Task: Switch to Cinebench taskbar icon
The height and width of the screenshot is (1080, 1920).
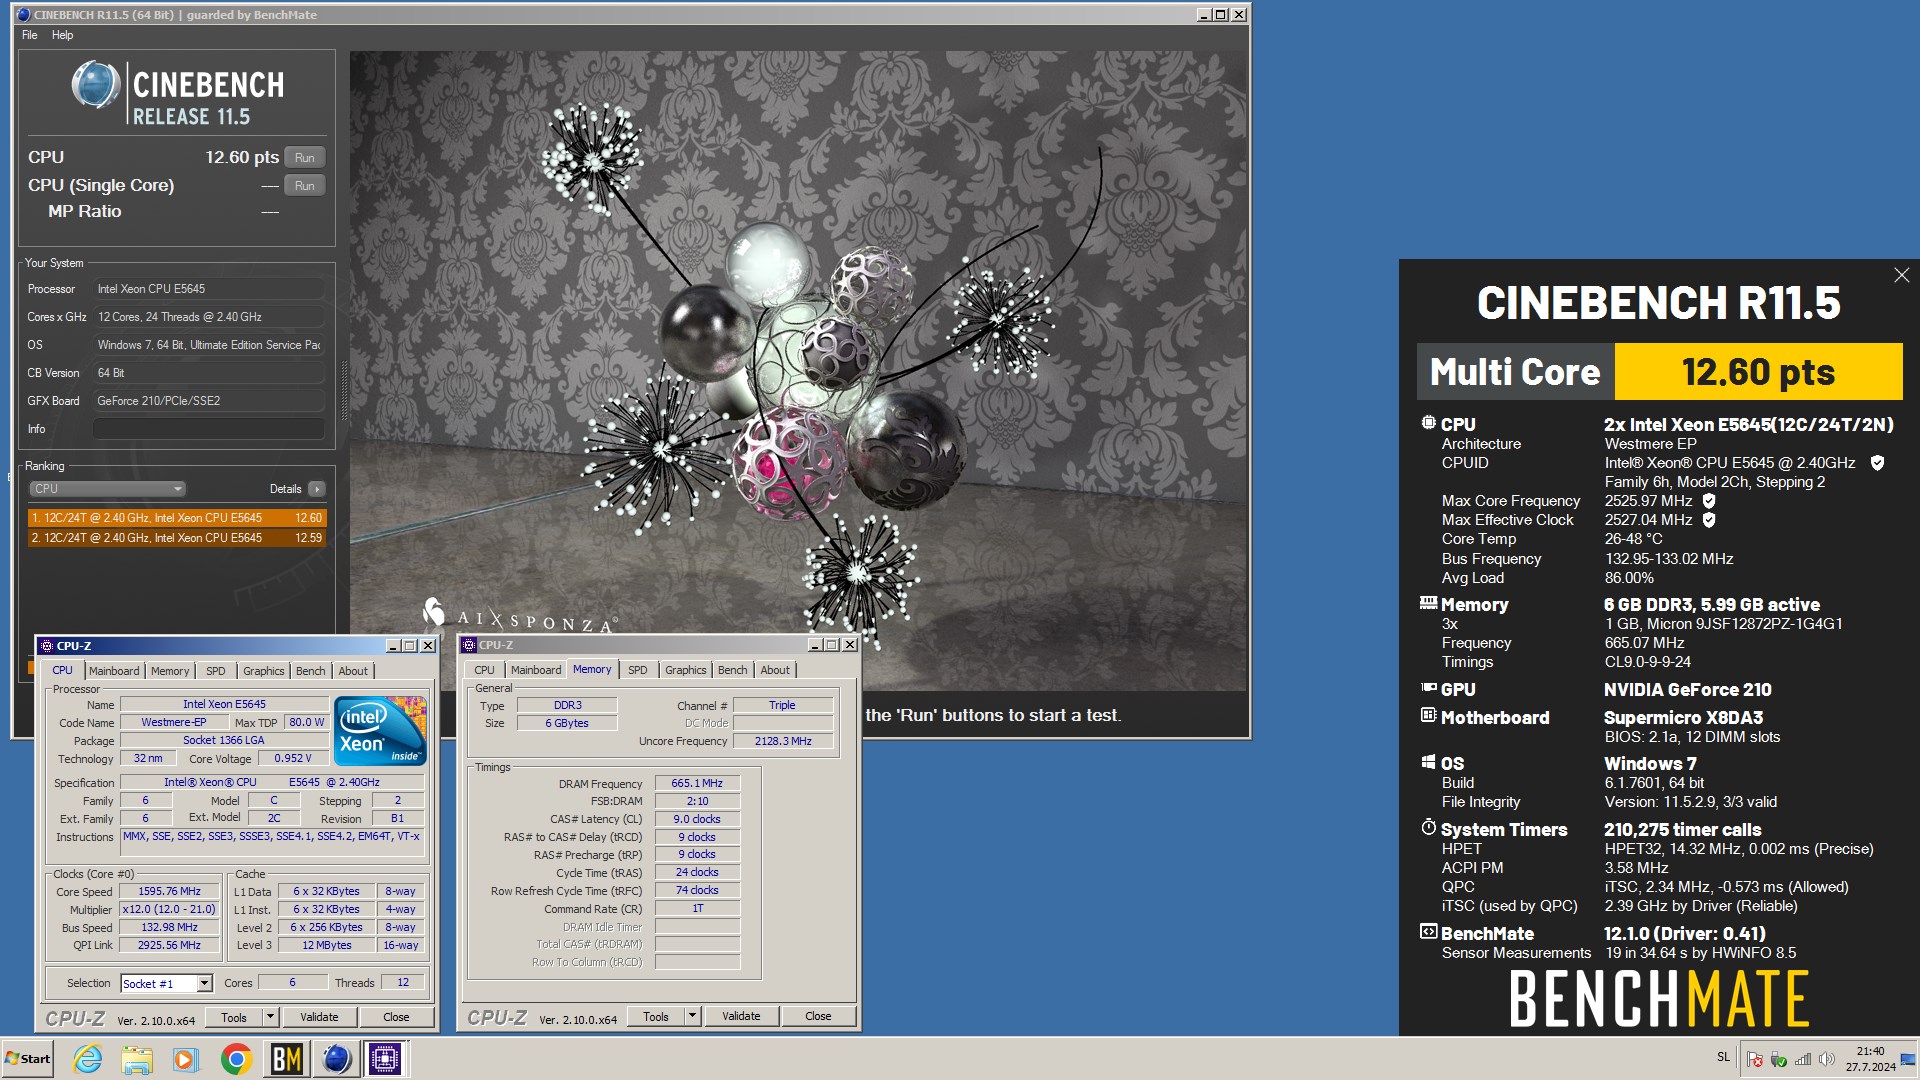Action: [x=336, y=1059]
